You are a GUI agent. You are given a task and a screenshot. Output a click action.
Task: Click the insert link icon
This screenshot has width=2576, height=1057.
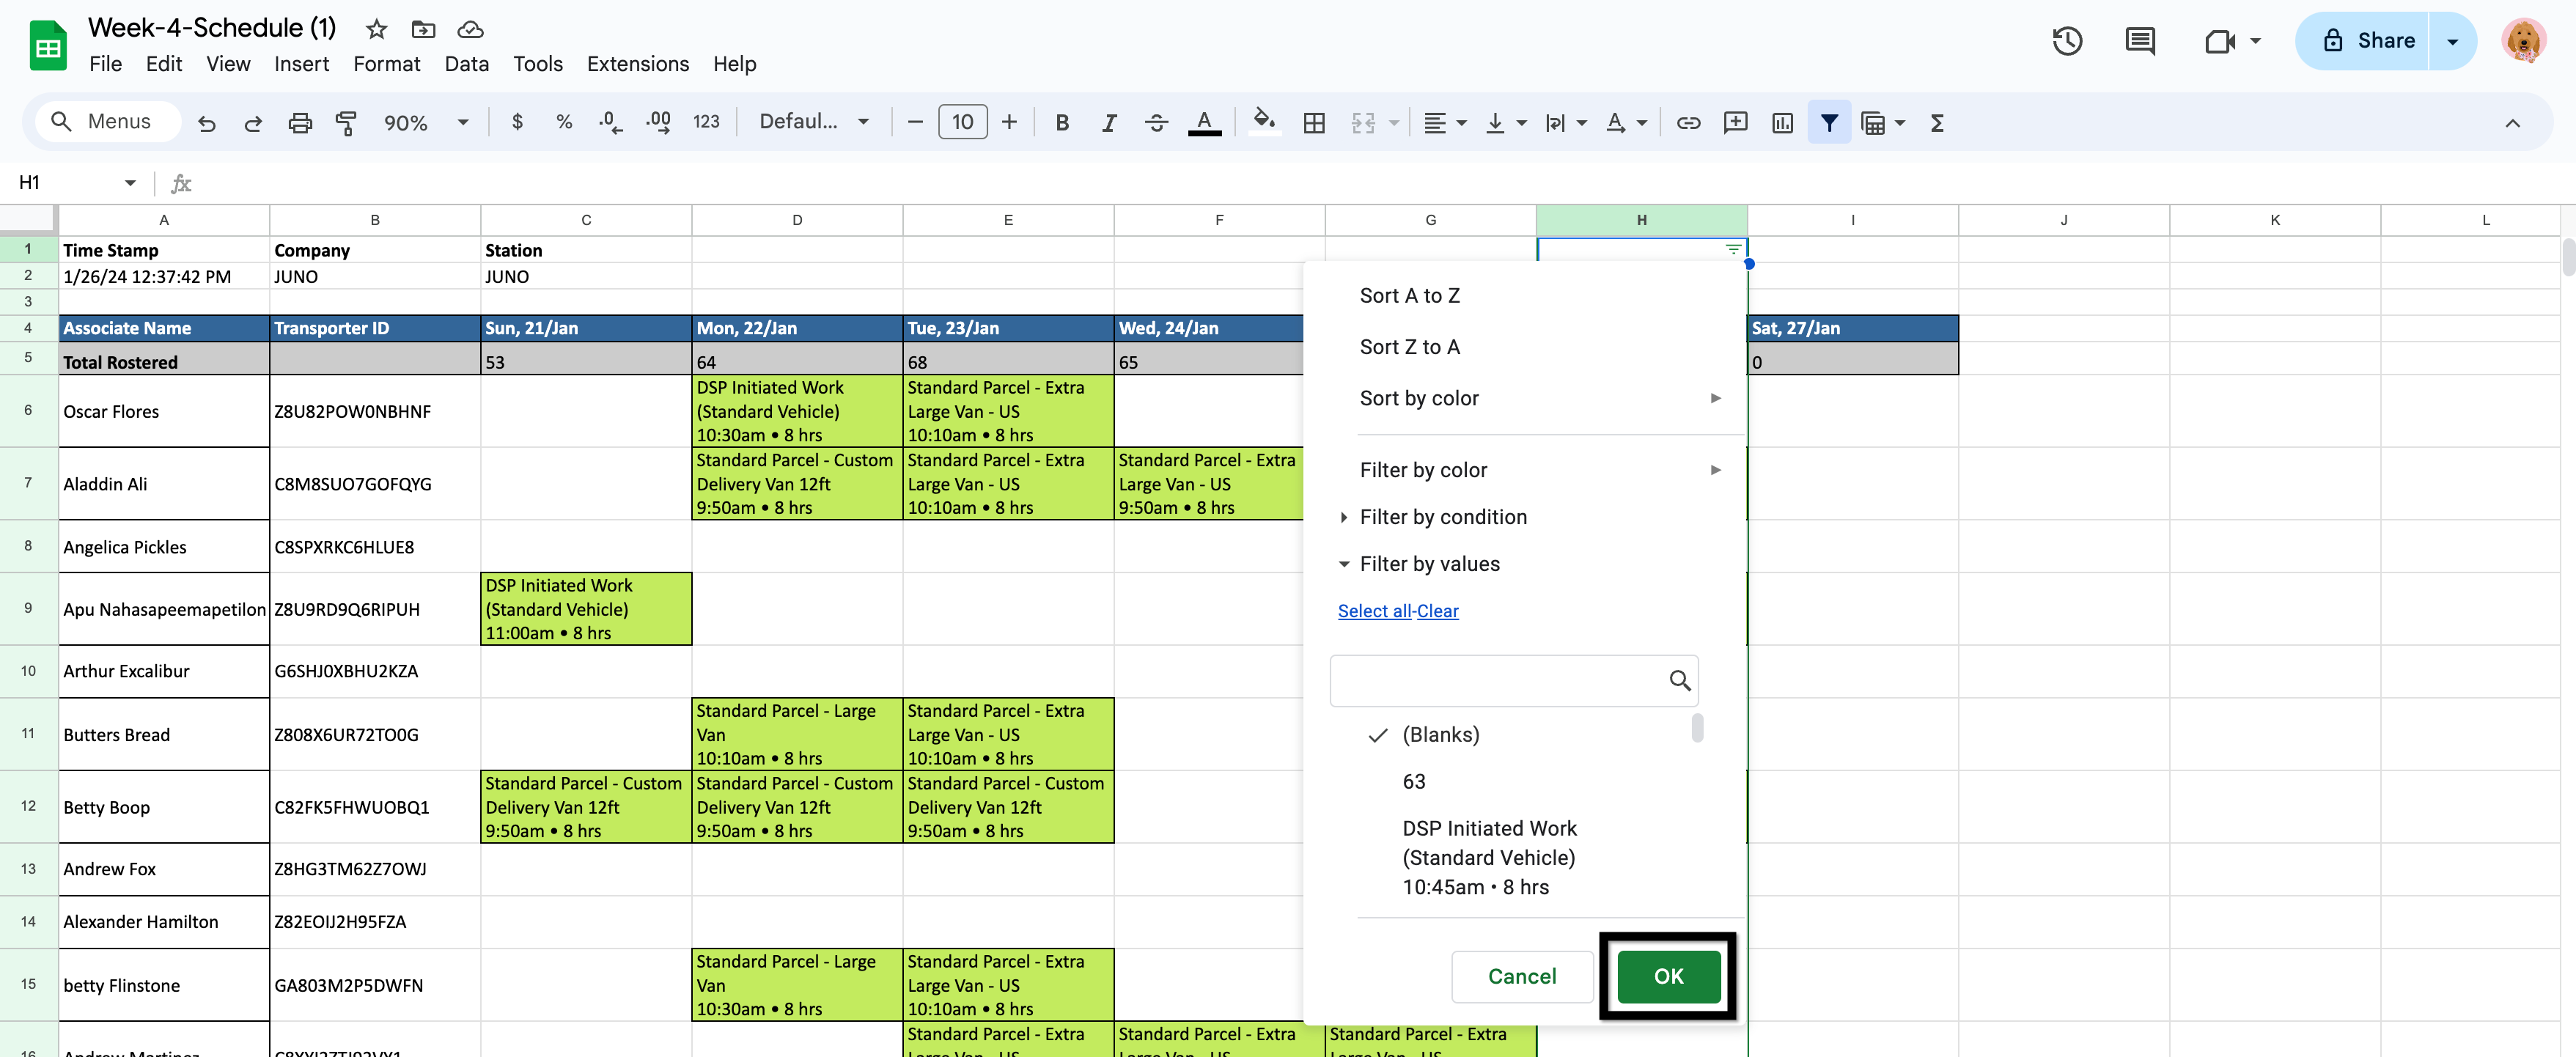pos(1688,122)
